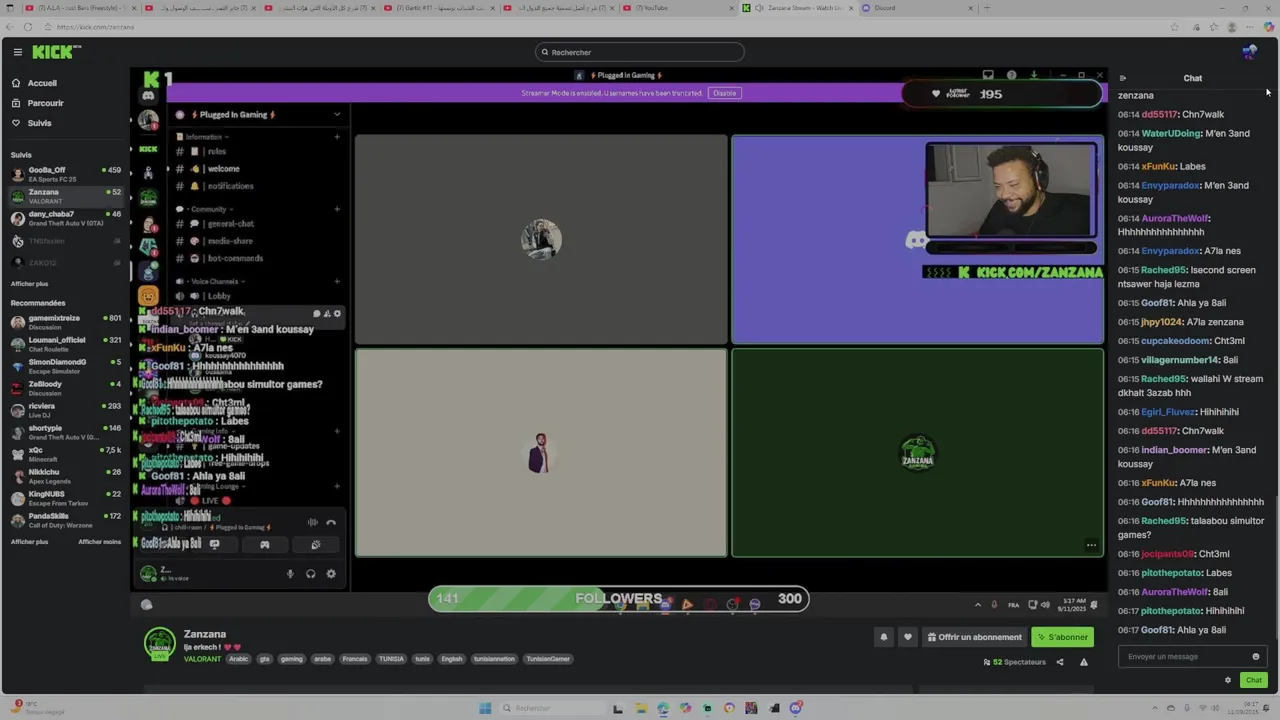Open the media-share channel in Discord
This screenshot has height=720, width=1280.
point(230,241)
